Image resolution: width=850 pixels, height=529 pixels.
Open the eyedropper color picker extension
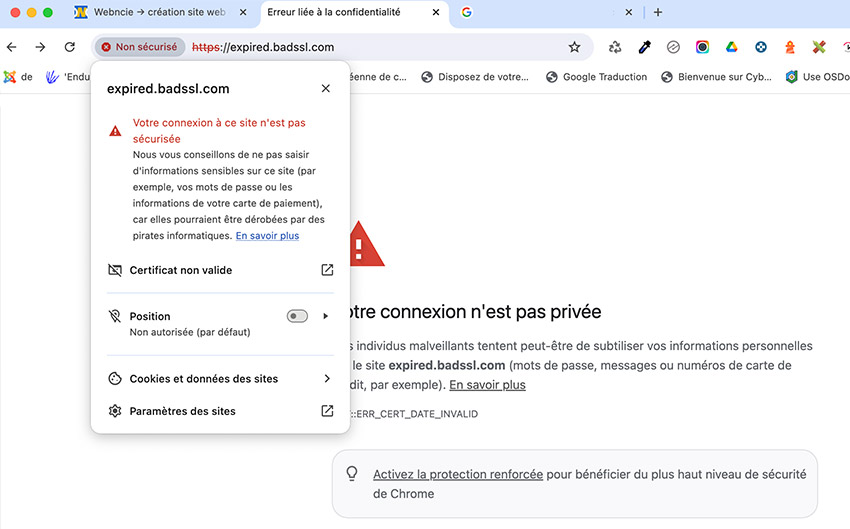[645, 47]
